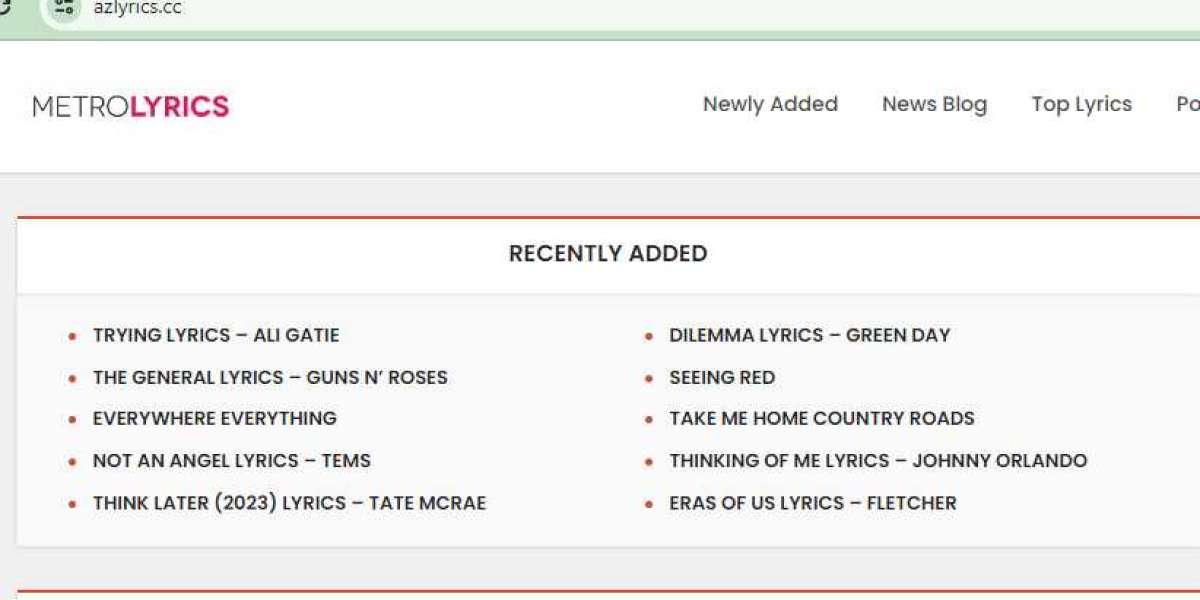
Task: Open the Seeing Red lyrics link
Action: tap(722, 377)
